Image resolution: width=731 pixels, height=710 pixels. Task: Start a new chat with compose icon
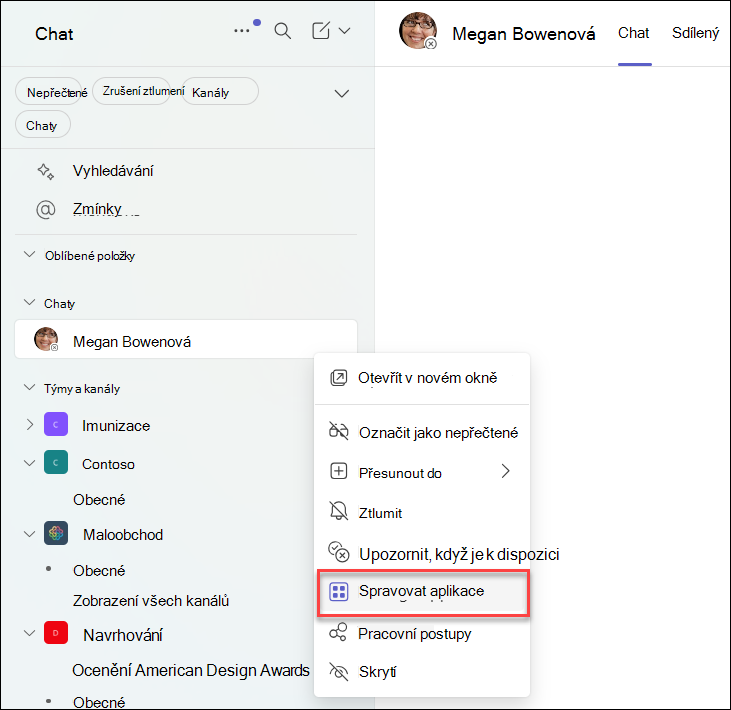coord(321,31)
